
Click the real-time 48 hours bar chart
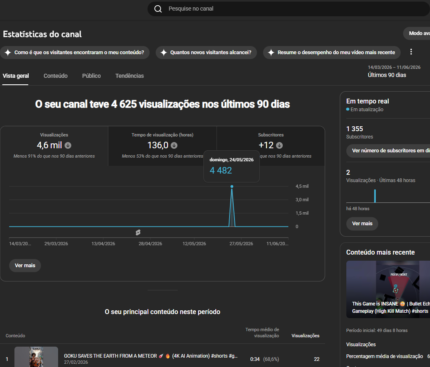pyautogui.click(x=388, y=196)
